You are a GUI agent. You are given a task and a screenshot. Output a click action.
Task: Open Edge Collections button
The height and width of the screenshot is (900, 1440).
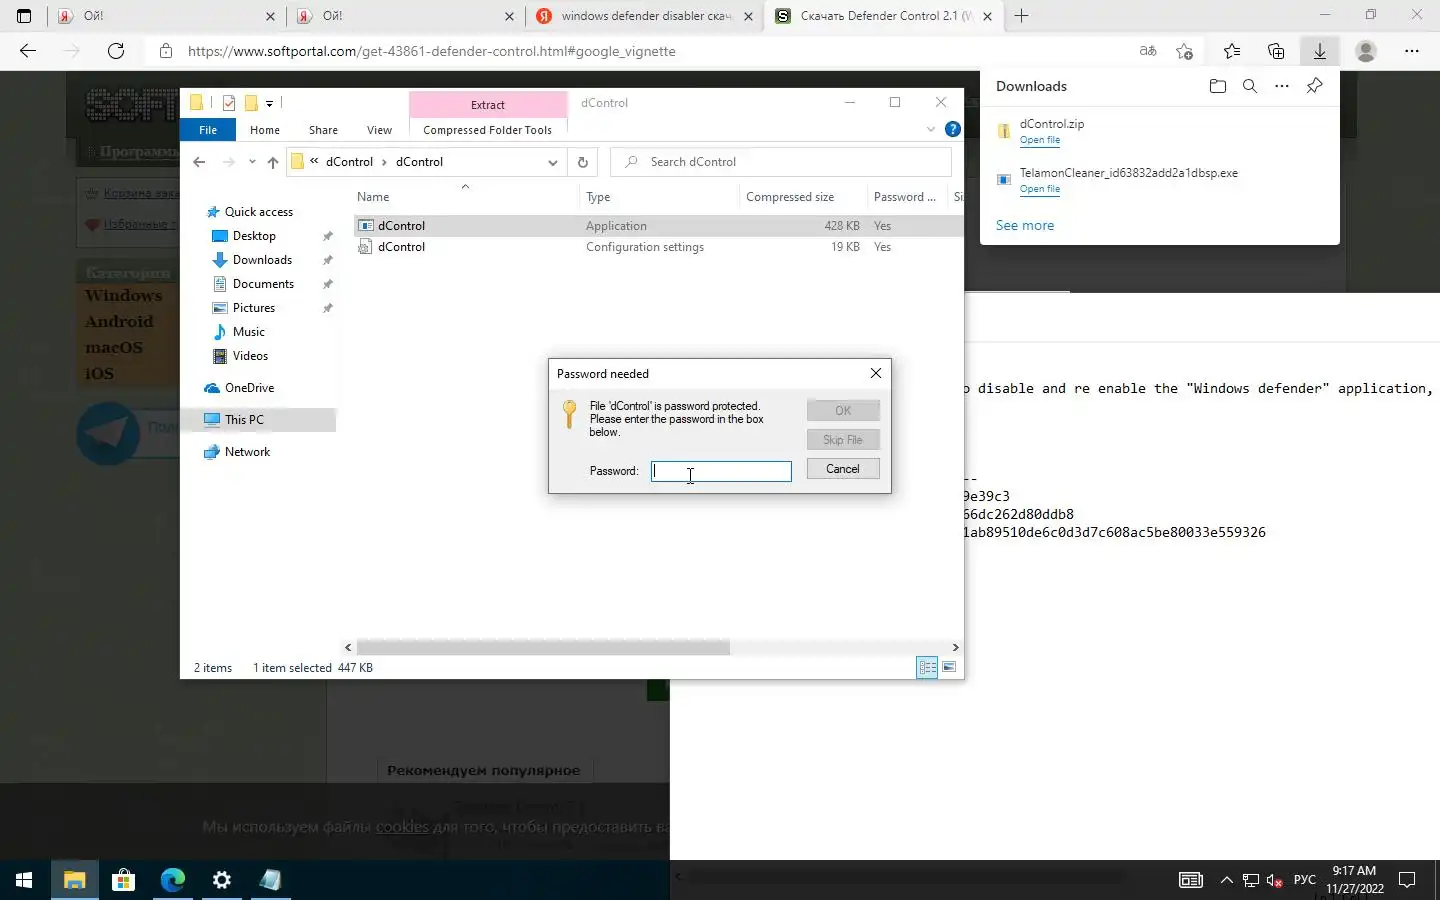coord(1276,51)
